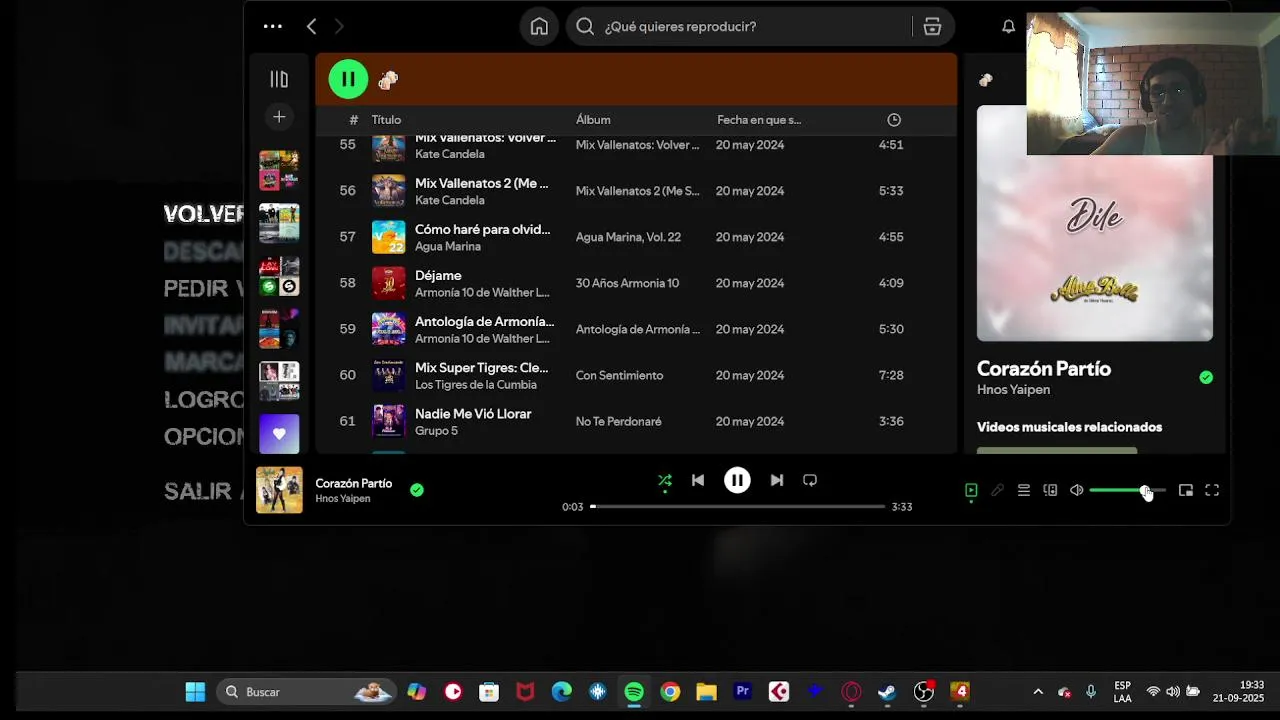Viewport: 1280px width, 720px height.
Task: Open Google Chrome from the taskbar
Action: tap(670, 692)
